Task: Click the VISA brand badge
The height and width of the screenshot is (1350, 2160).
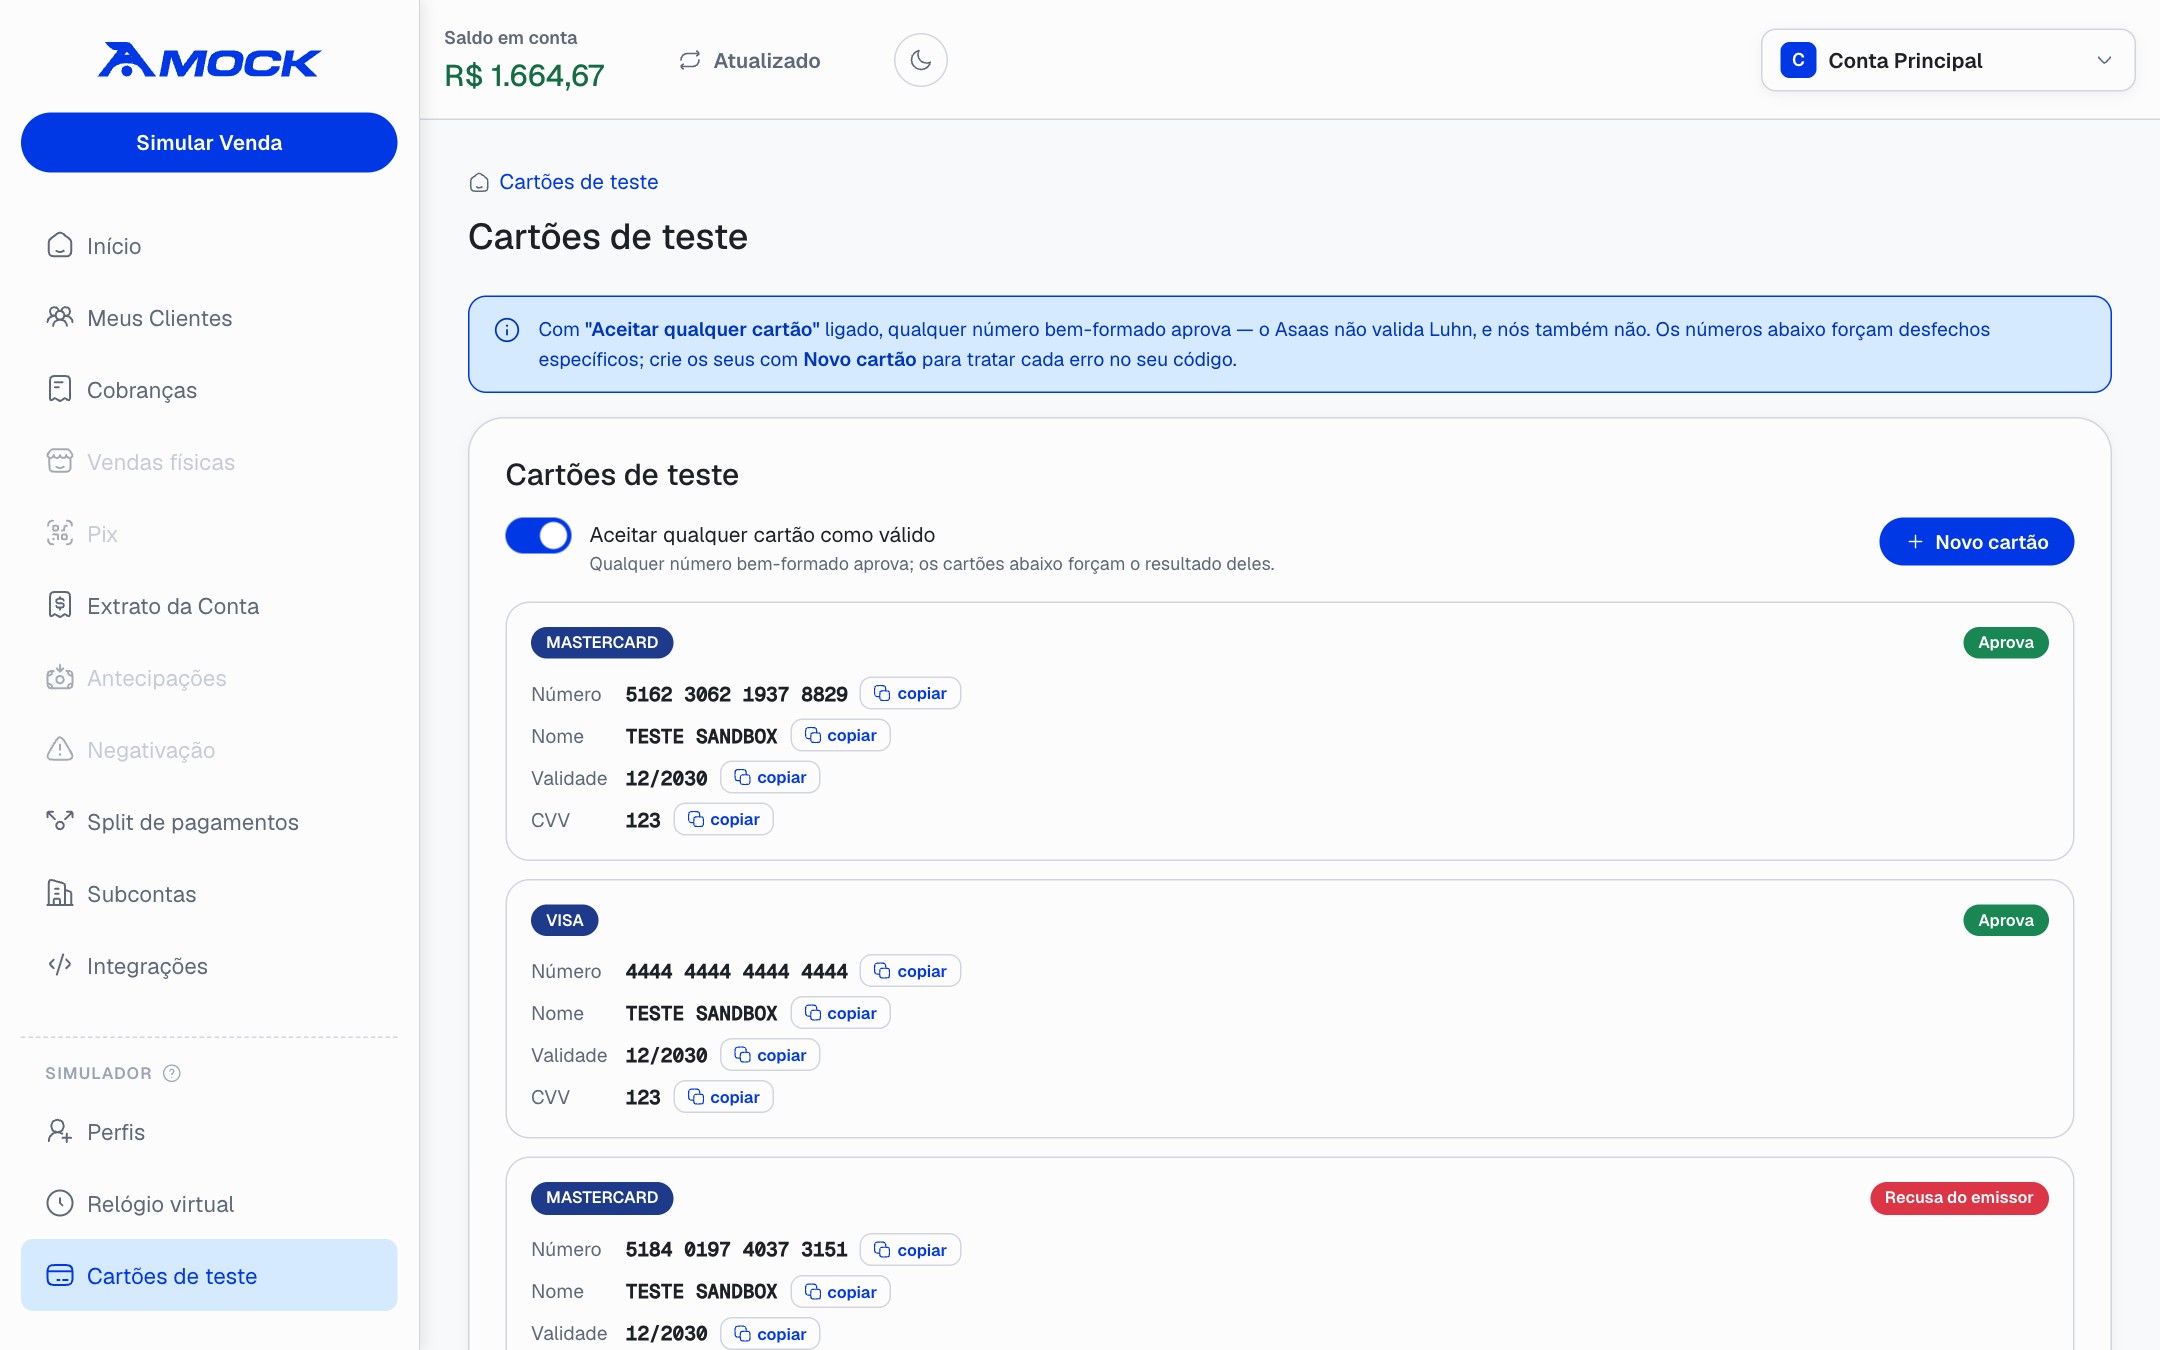Action: (x=564, y=920)
